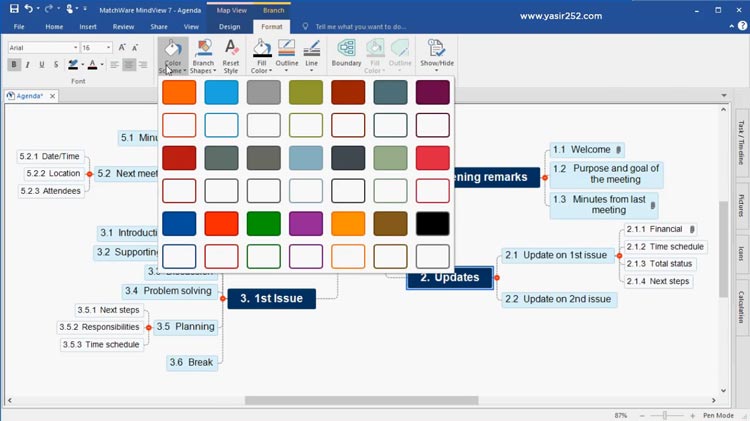This screenshot has width=750, height=421.
Task: Collapse the 2. Updates branch
Action: 497,277
